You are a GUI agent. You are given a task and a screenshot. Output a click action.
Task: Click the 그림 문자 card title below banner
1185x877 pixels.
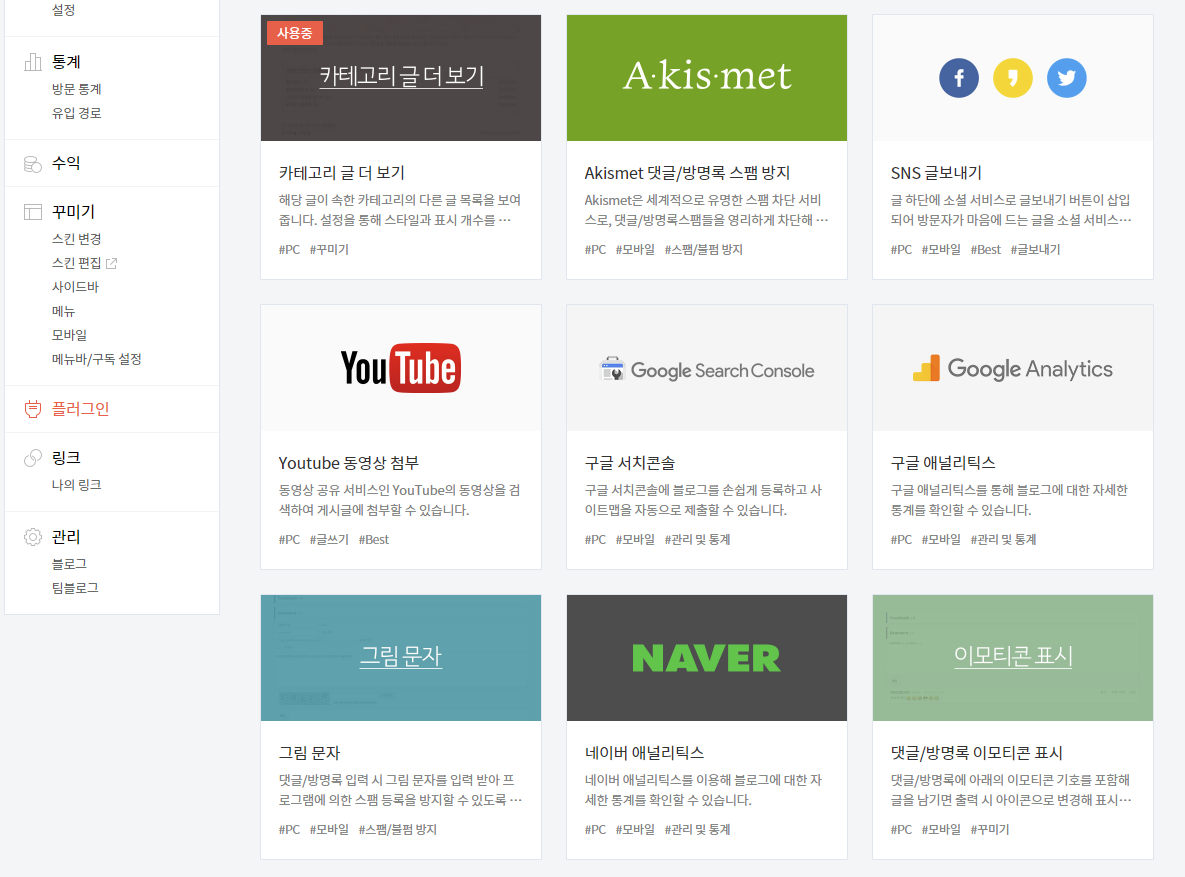(x=310, y=753)
